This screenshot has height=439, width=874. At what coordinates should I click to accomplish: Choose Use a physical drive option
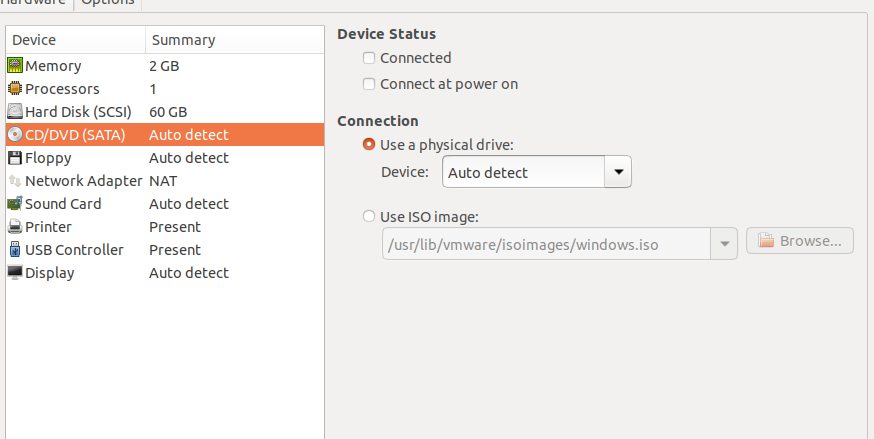pyautogui.click(x=370, y=145)
